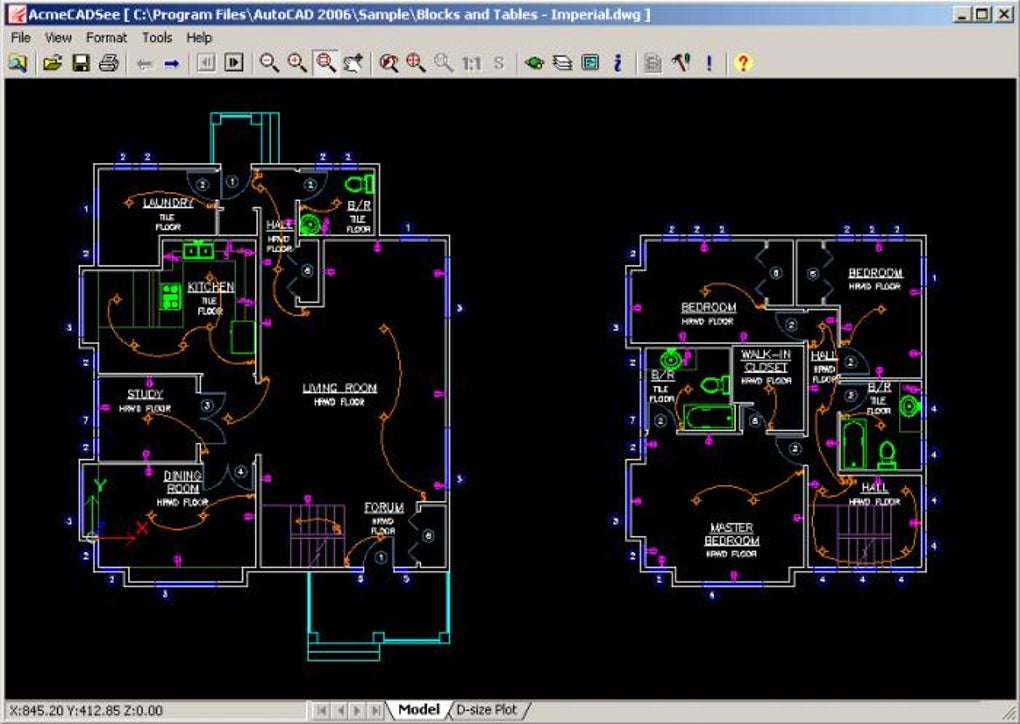This screenshot has height=724, width=1020.
Task: Open the Tools menu
Action: tap(157, 38)
